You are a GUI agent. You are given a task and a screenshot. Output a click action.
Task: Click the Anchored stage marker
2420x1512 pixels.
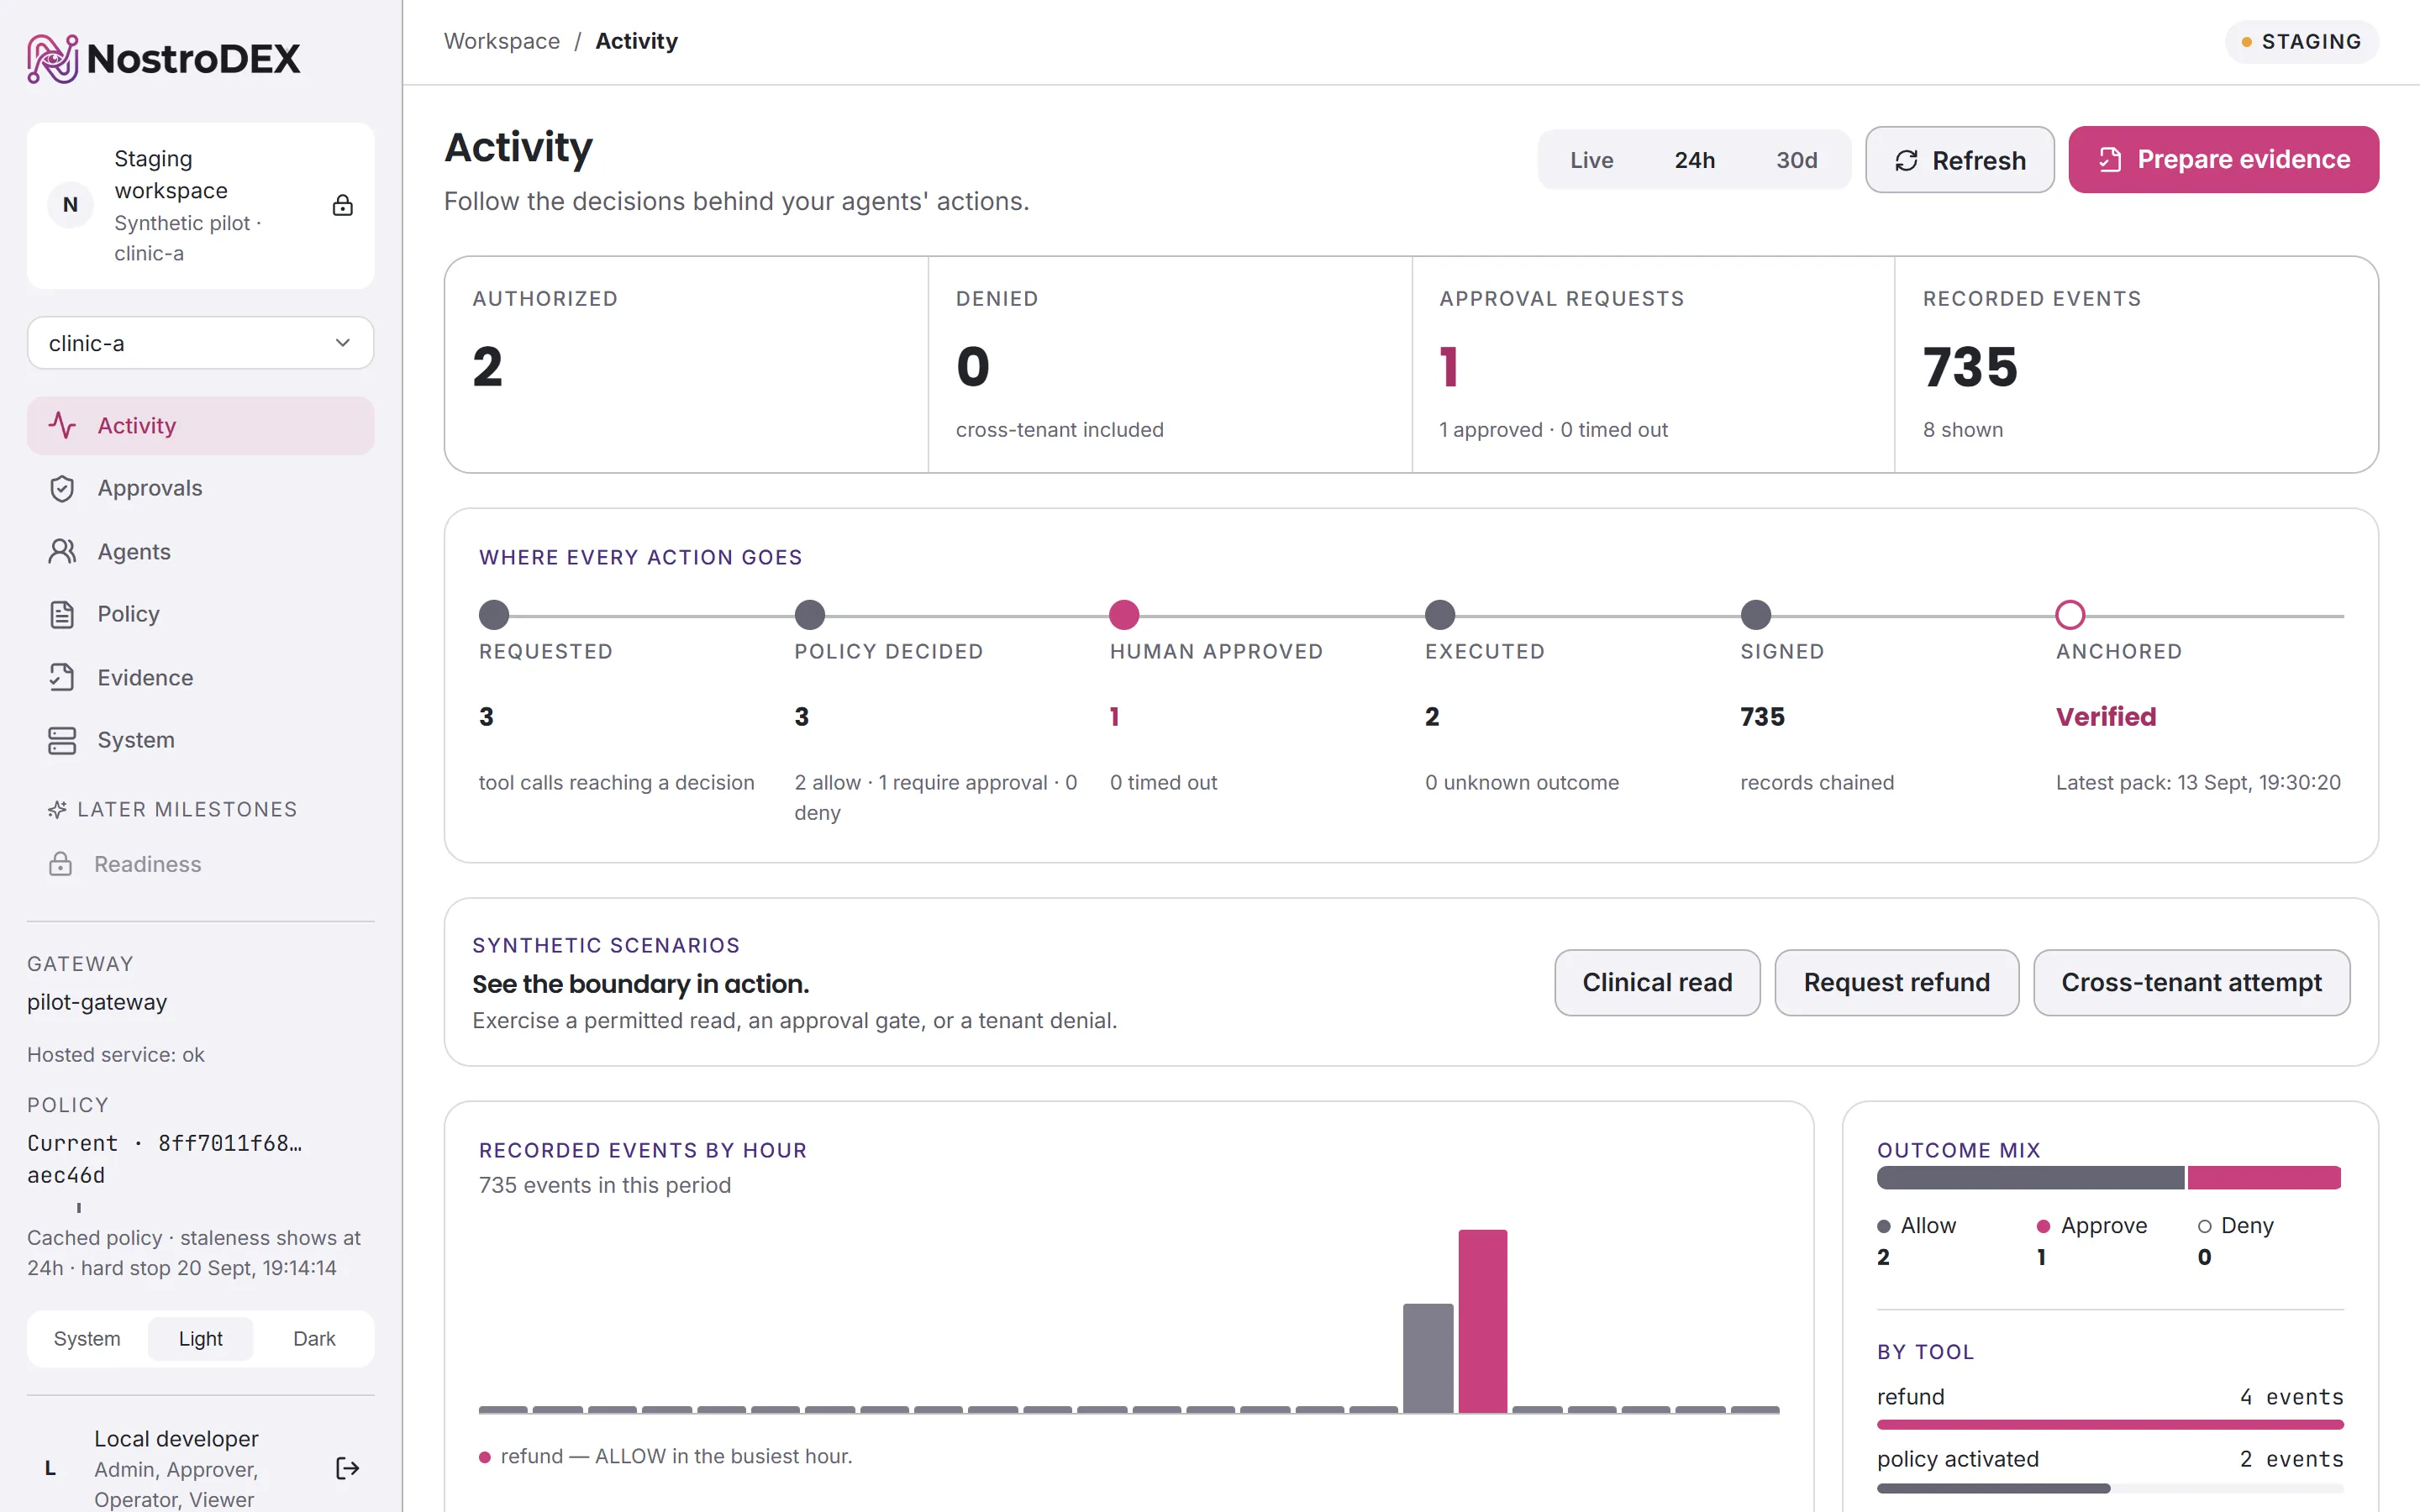pos(2070,614)
